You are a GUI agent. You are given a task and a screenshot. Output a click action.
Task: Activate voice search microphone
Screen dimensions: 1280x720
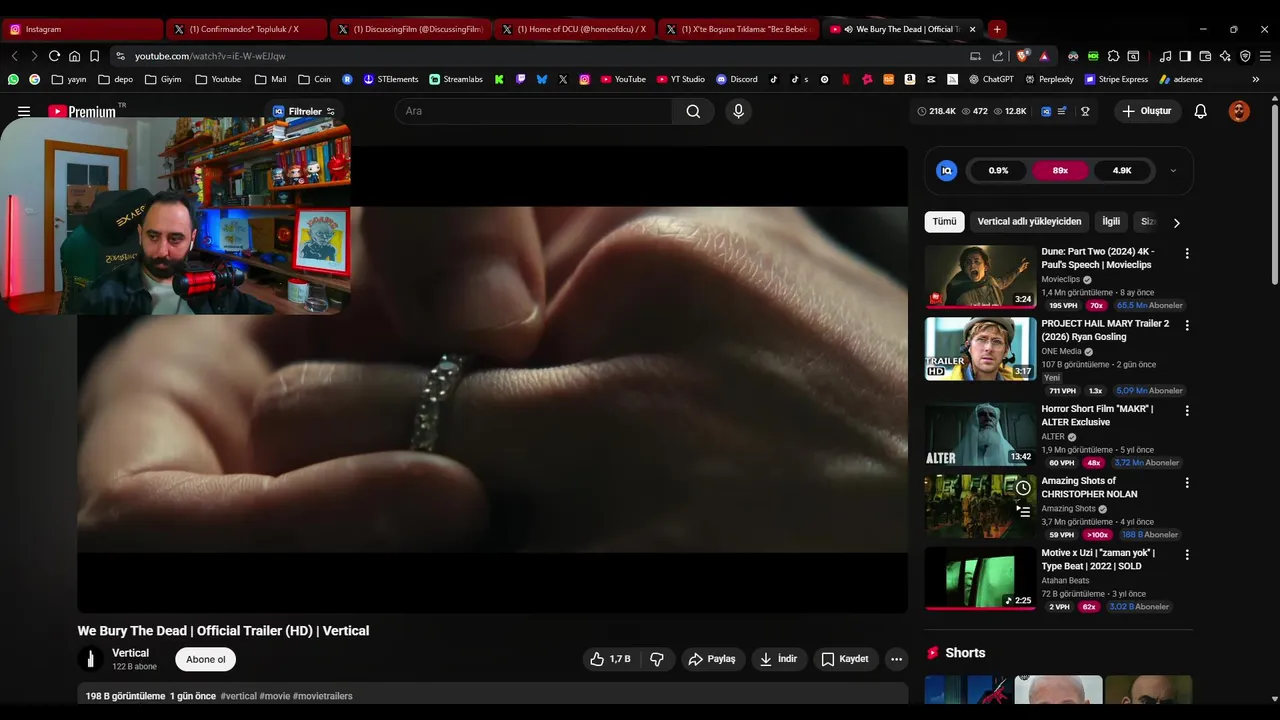pyautogui.click(x=738, y=111)
